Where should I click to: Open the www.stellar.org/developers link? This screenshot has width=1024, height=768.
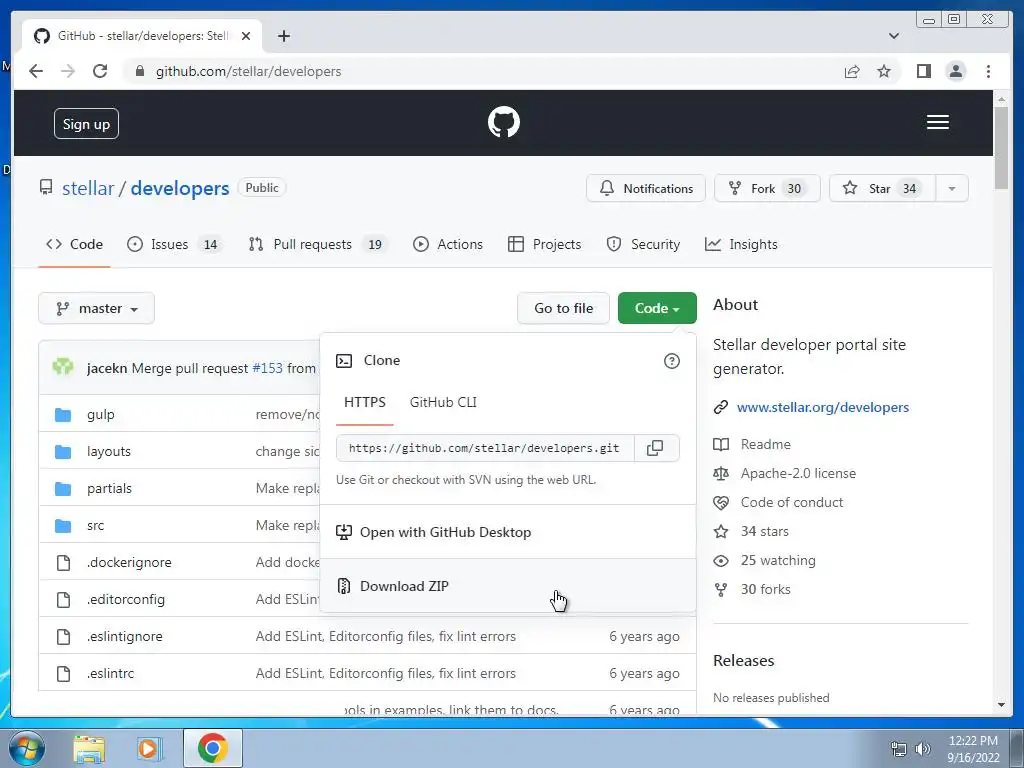point(823,408)
